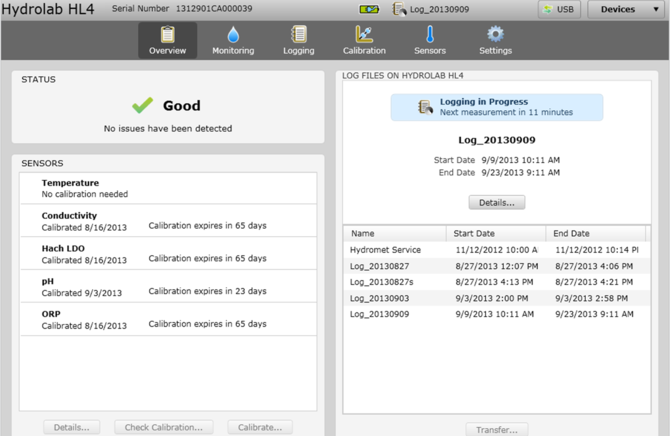Click the Check Calibration button
Screen dimensions: 670x436
click(x=164, y=427)
